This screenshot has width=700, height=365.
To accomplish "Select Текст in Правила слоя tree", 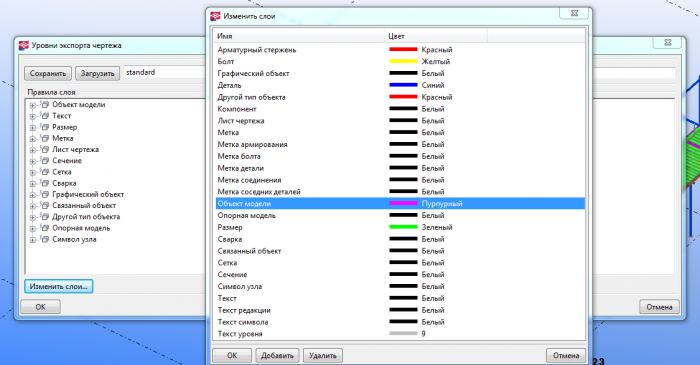I will click(x=62, y=116).
